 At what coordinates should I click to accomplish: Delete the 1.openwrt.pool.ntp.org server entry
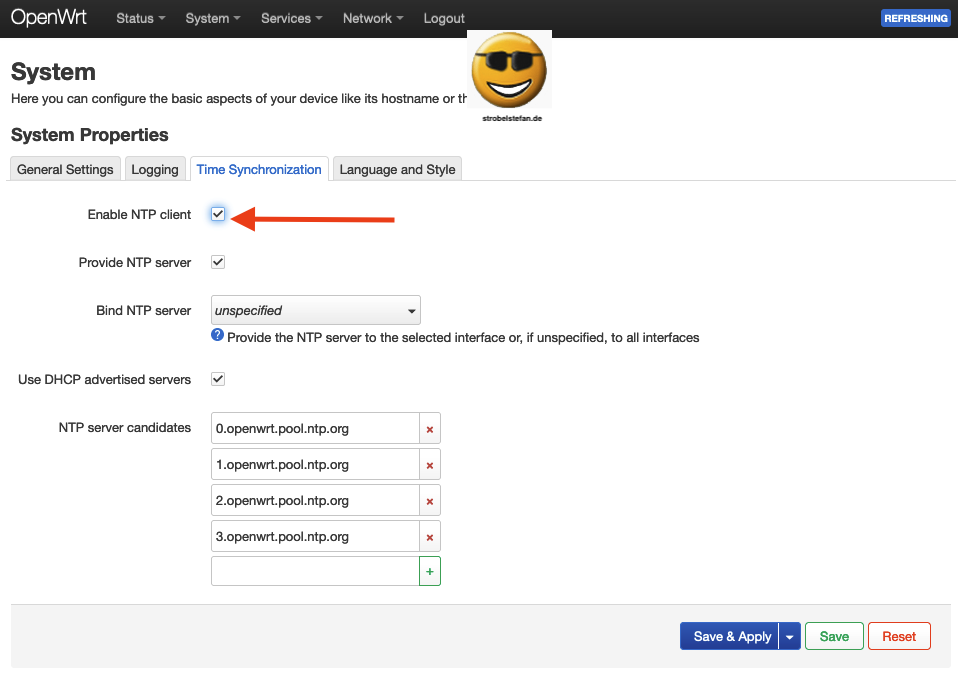coord(430,465)
